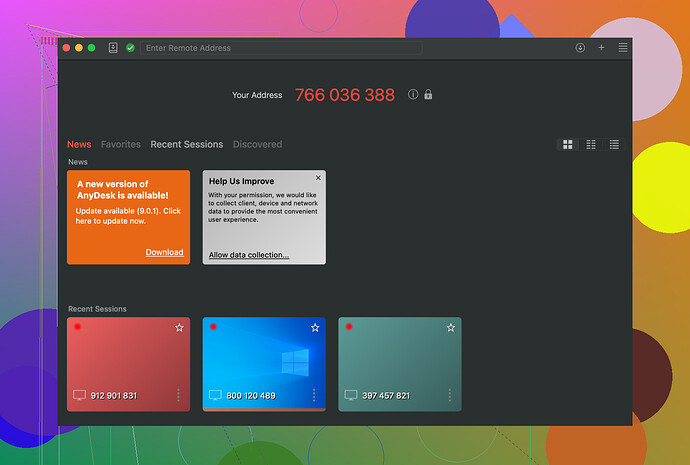
Task: Favorite session 800 120 489 with star
Action: point(315,328)
